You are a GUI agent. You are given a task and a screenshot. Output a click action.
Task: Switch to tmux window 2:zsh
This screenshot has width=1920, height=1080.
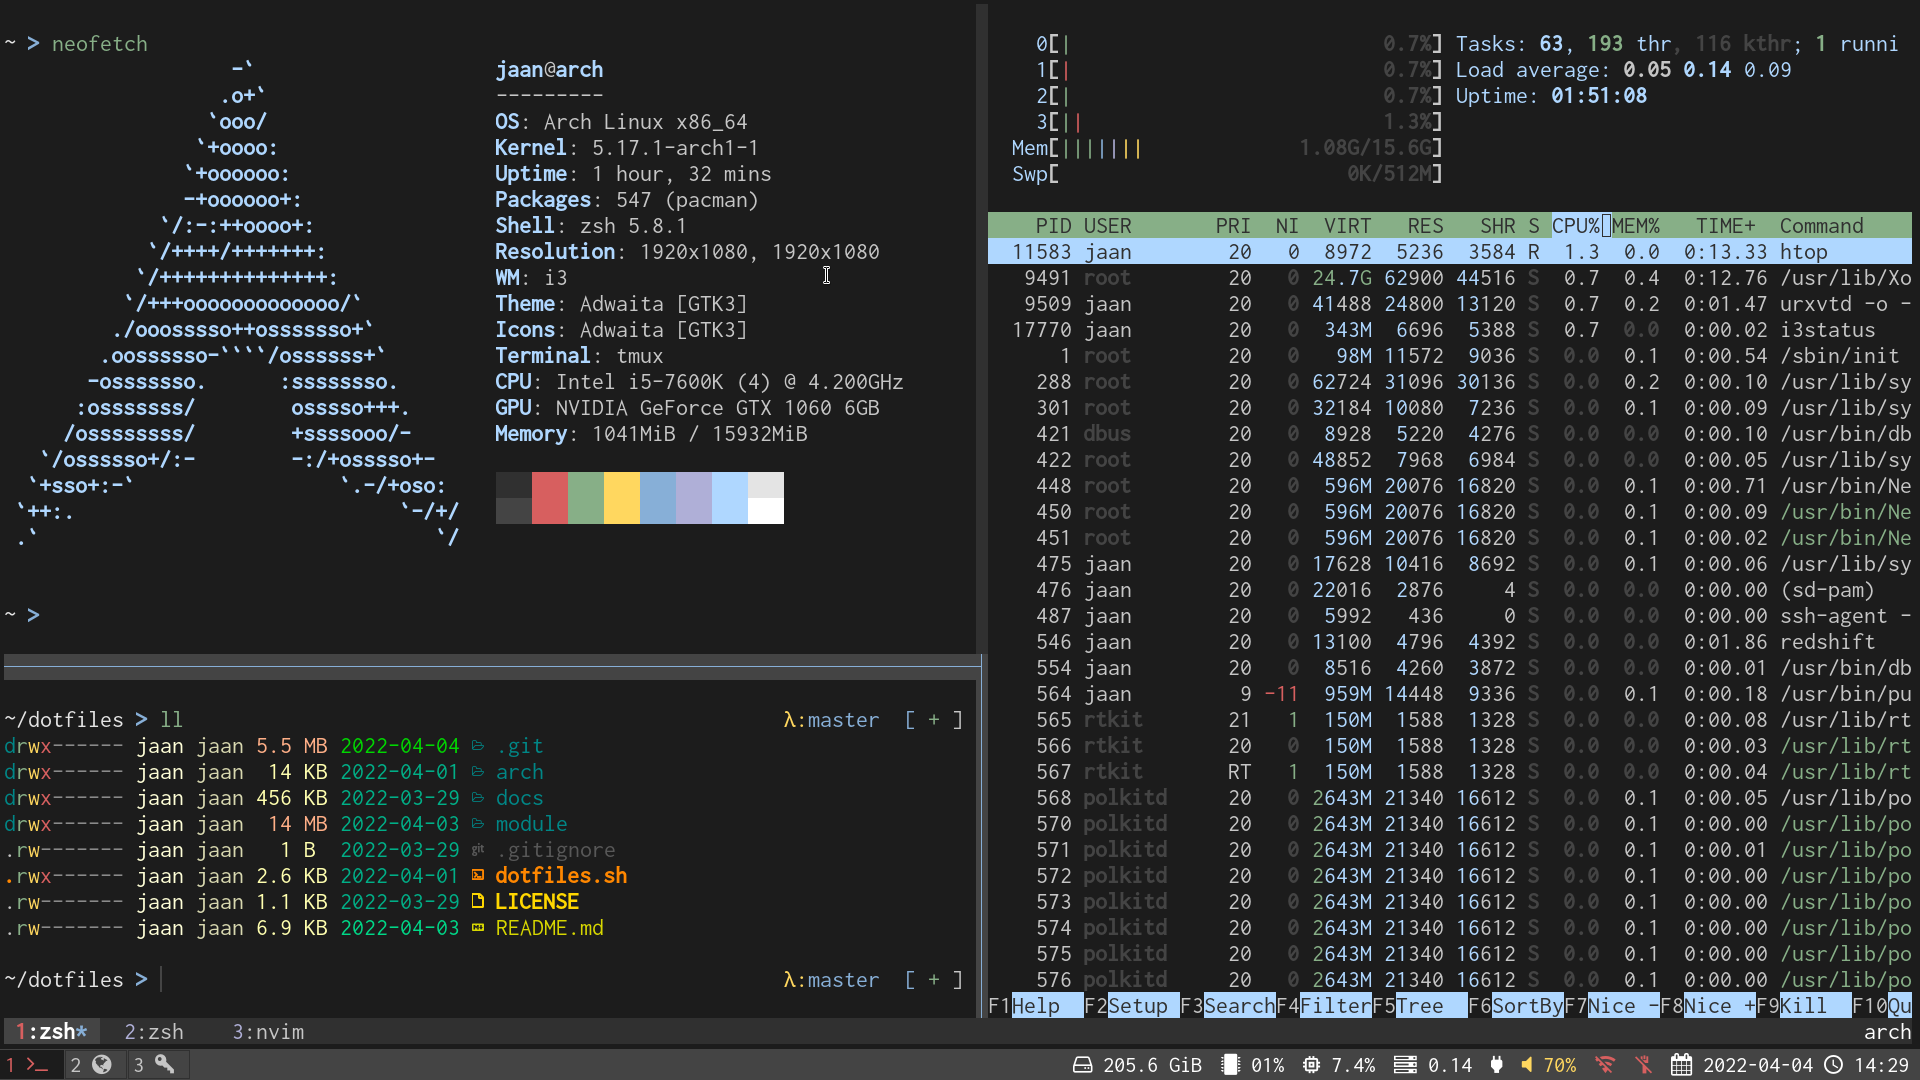154,1032
